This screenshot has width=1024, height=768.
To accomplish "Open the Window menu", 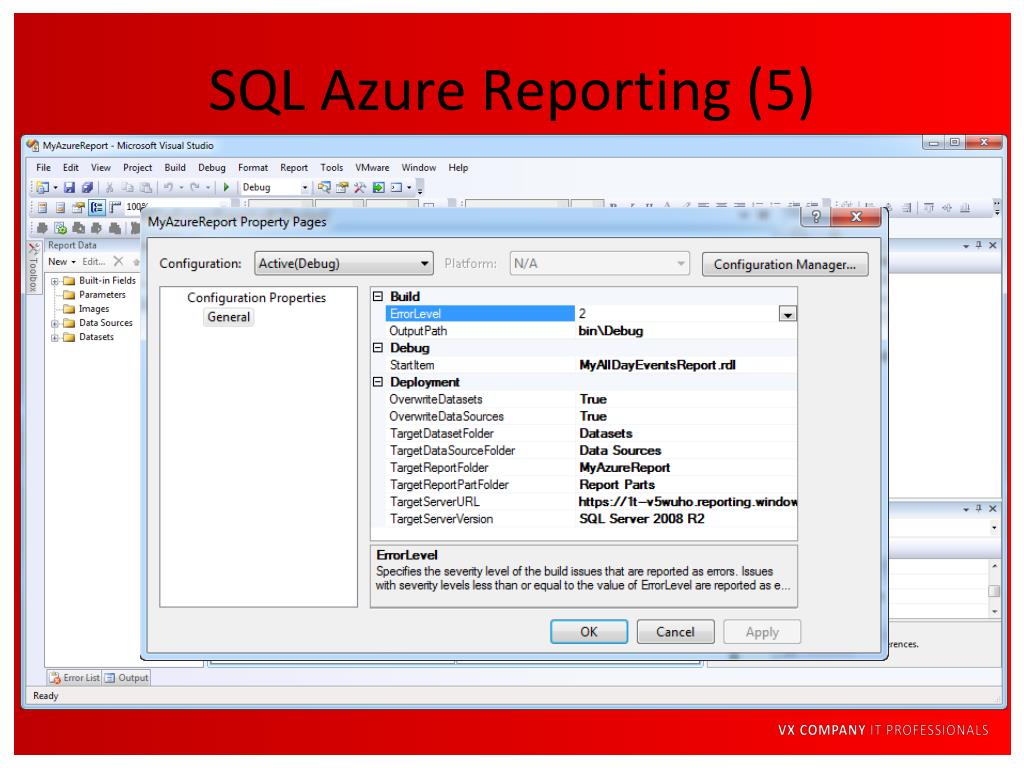I will pos(419,168).
